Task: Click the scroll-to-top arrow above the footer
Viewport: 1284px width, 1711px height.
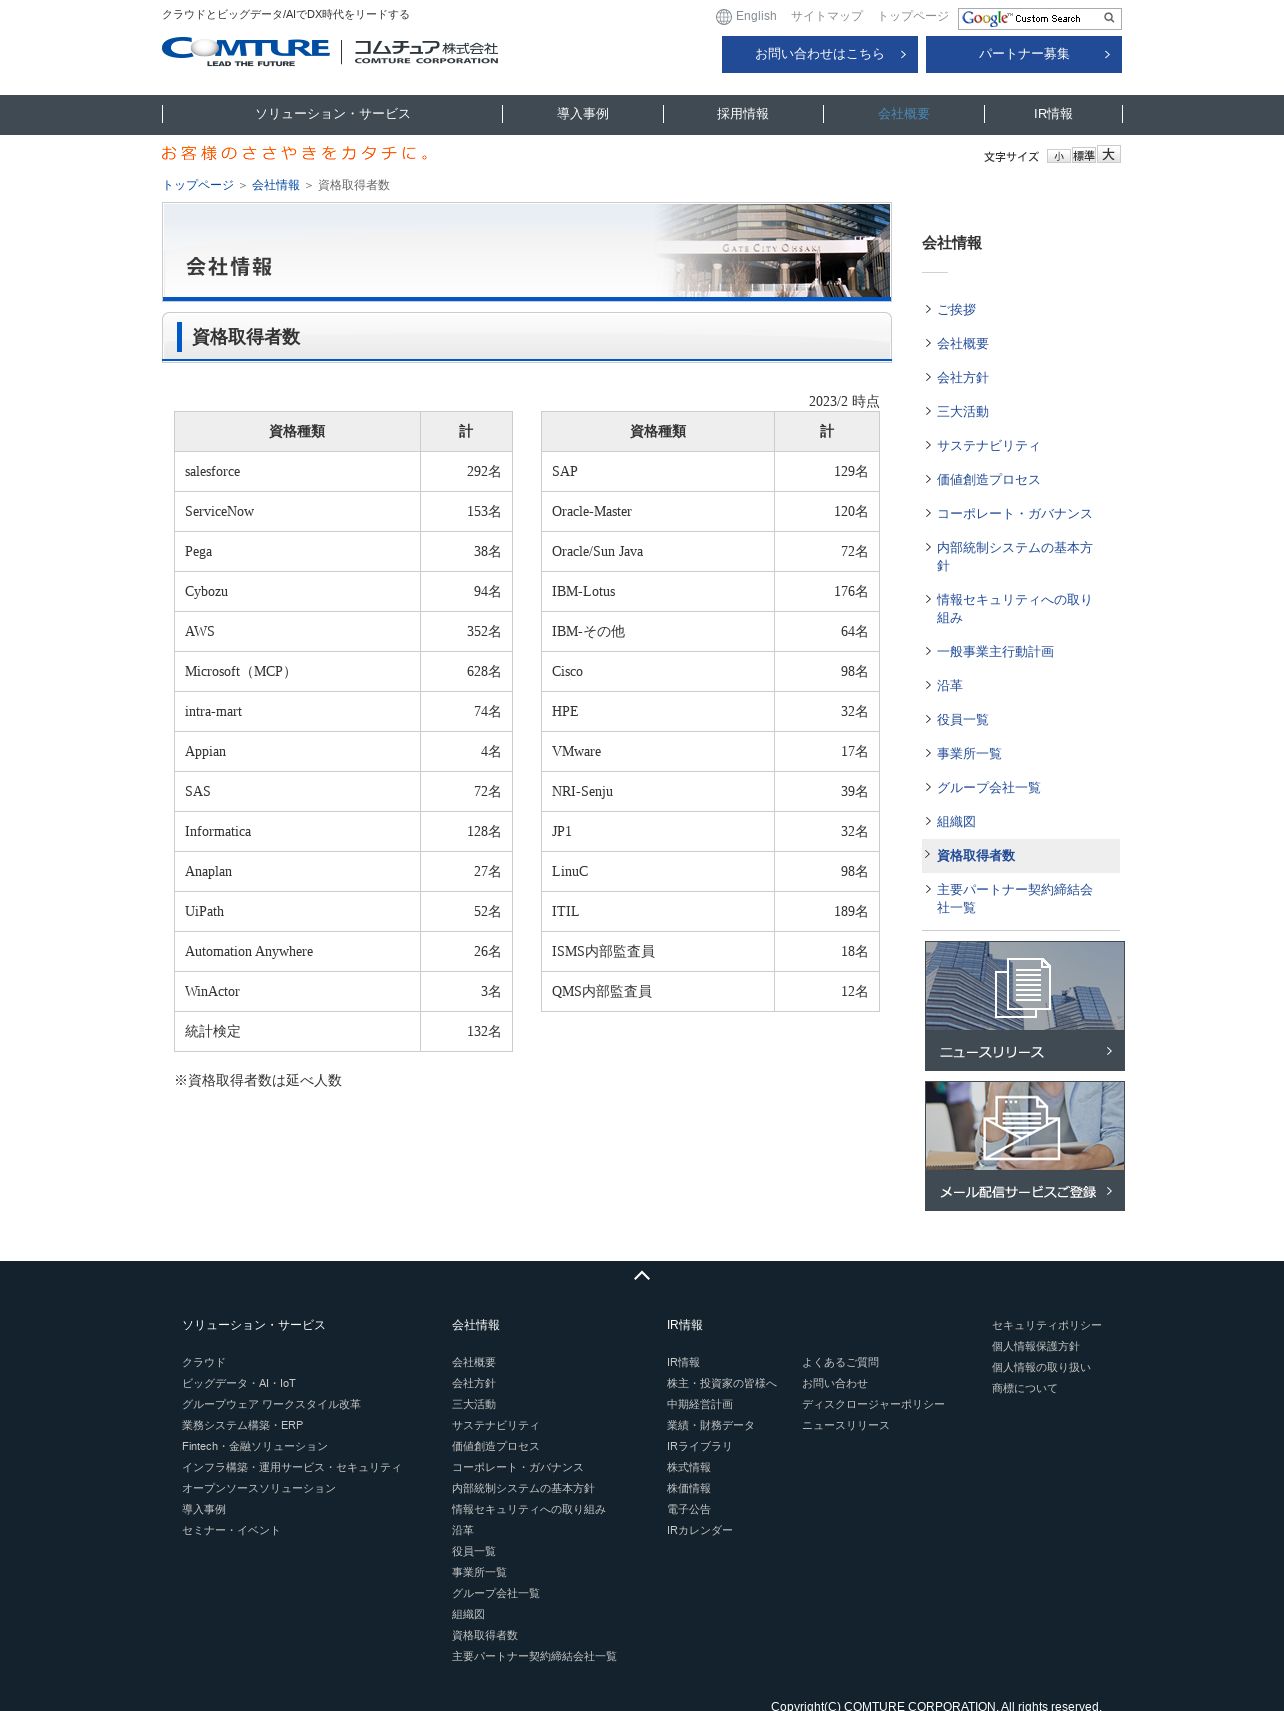Action: click(642, 1275)
